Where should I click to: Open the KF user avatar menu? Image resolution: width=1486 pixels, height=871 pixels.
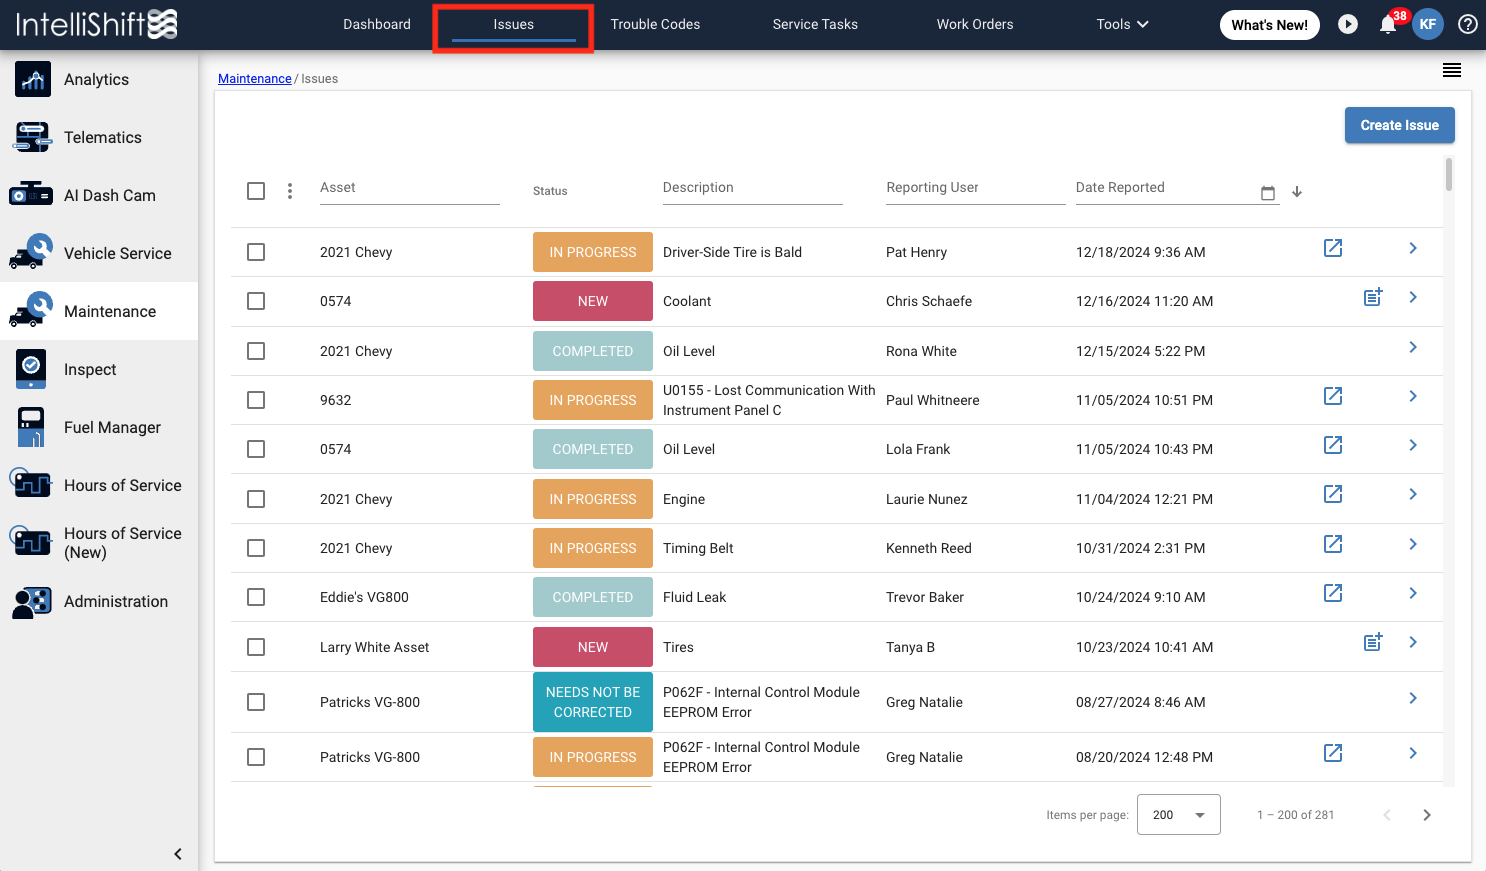1428,24
